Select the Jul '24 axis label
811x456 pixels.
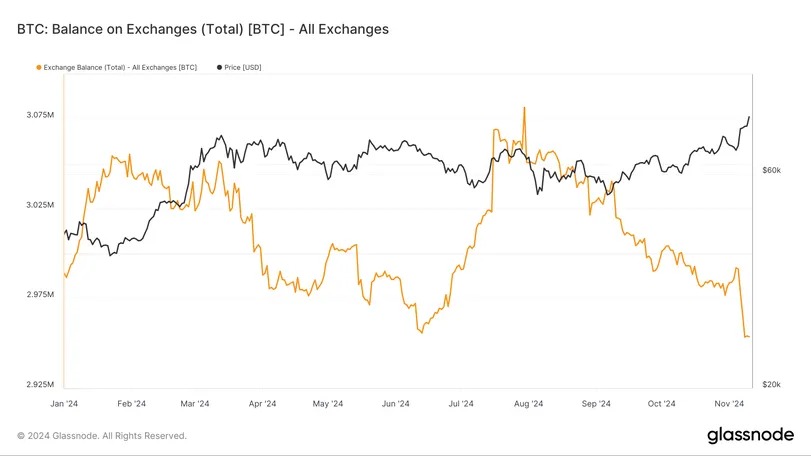[x=461, y=404]
